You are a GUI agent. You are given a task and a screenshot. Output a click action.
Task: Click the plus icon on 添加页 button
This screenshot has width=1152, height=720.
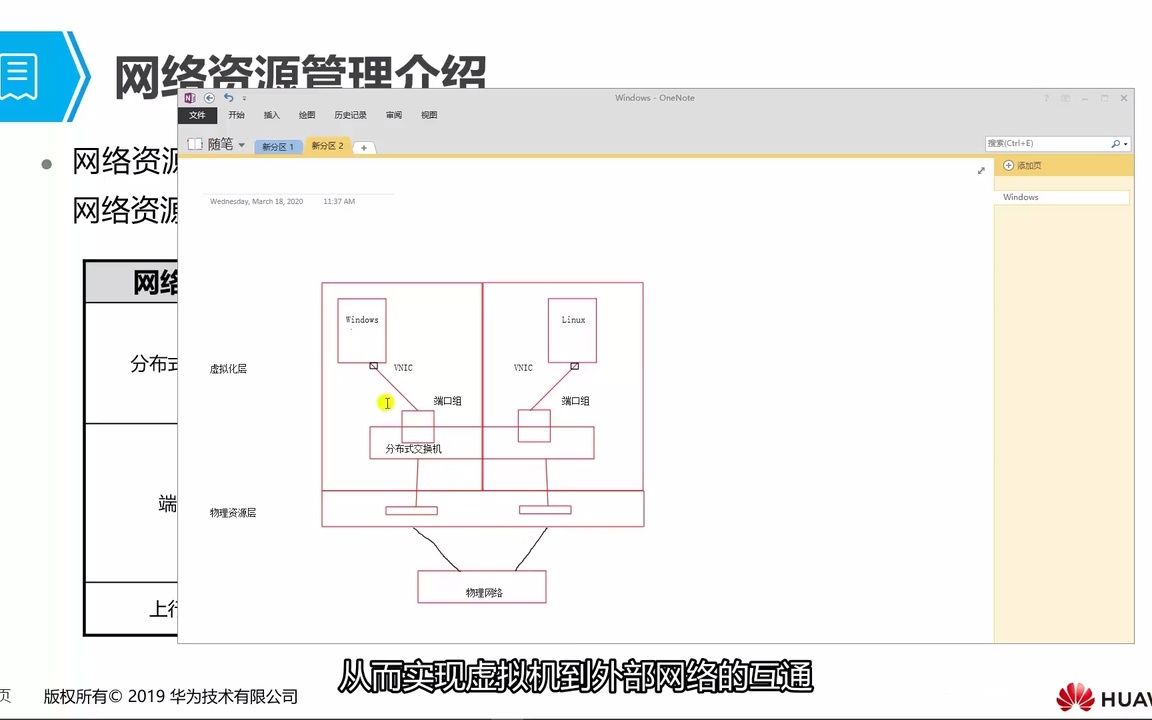tap(1008, 166)
